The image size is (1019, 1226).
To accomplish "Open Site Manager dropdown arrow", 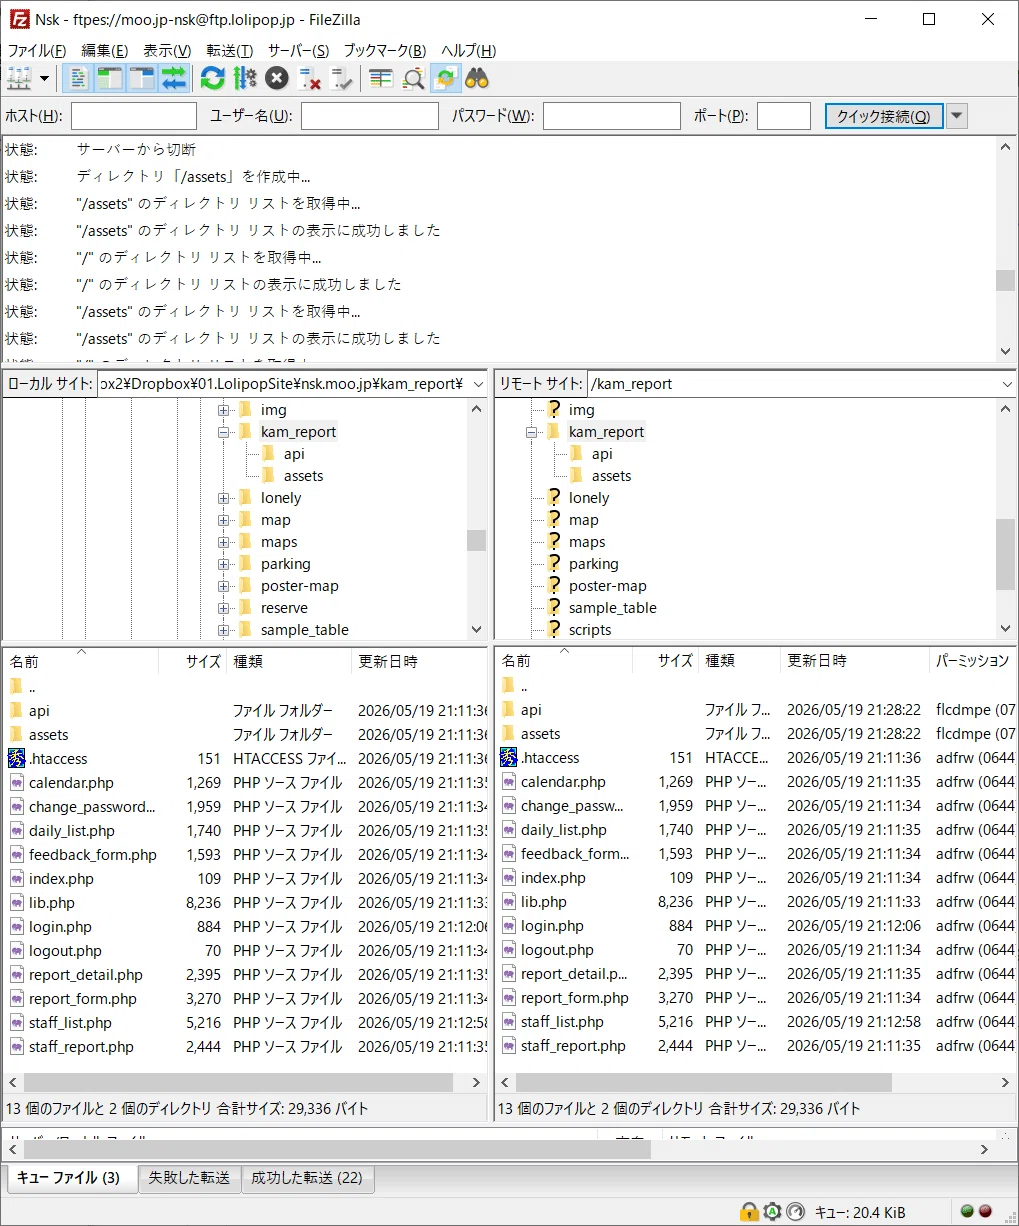I will point(44,79).
